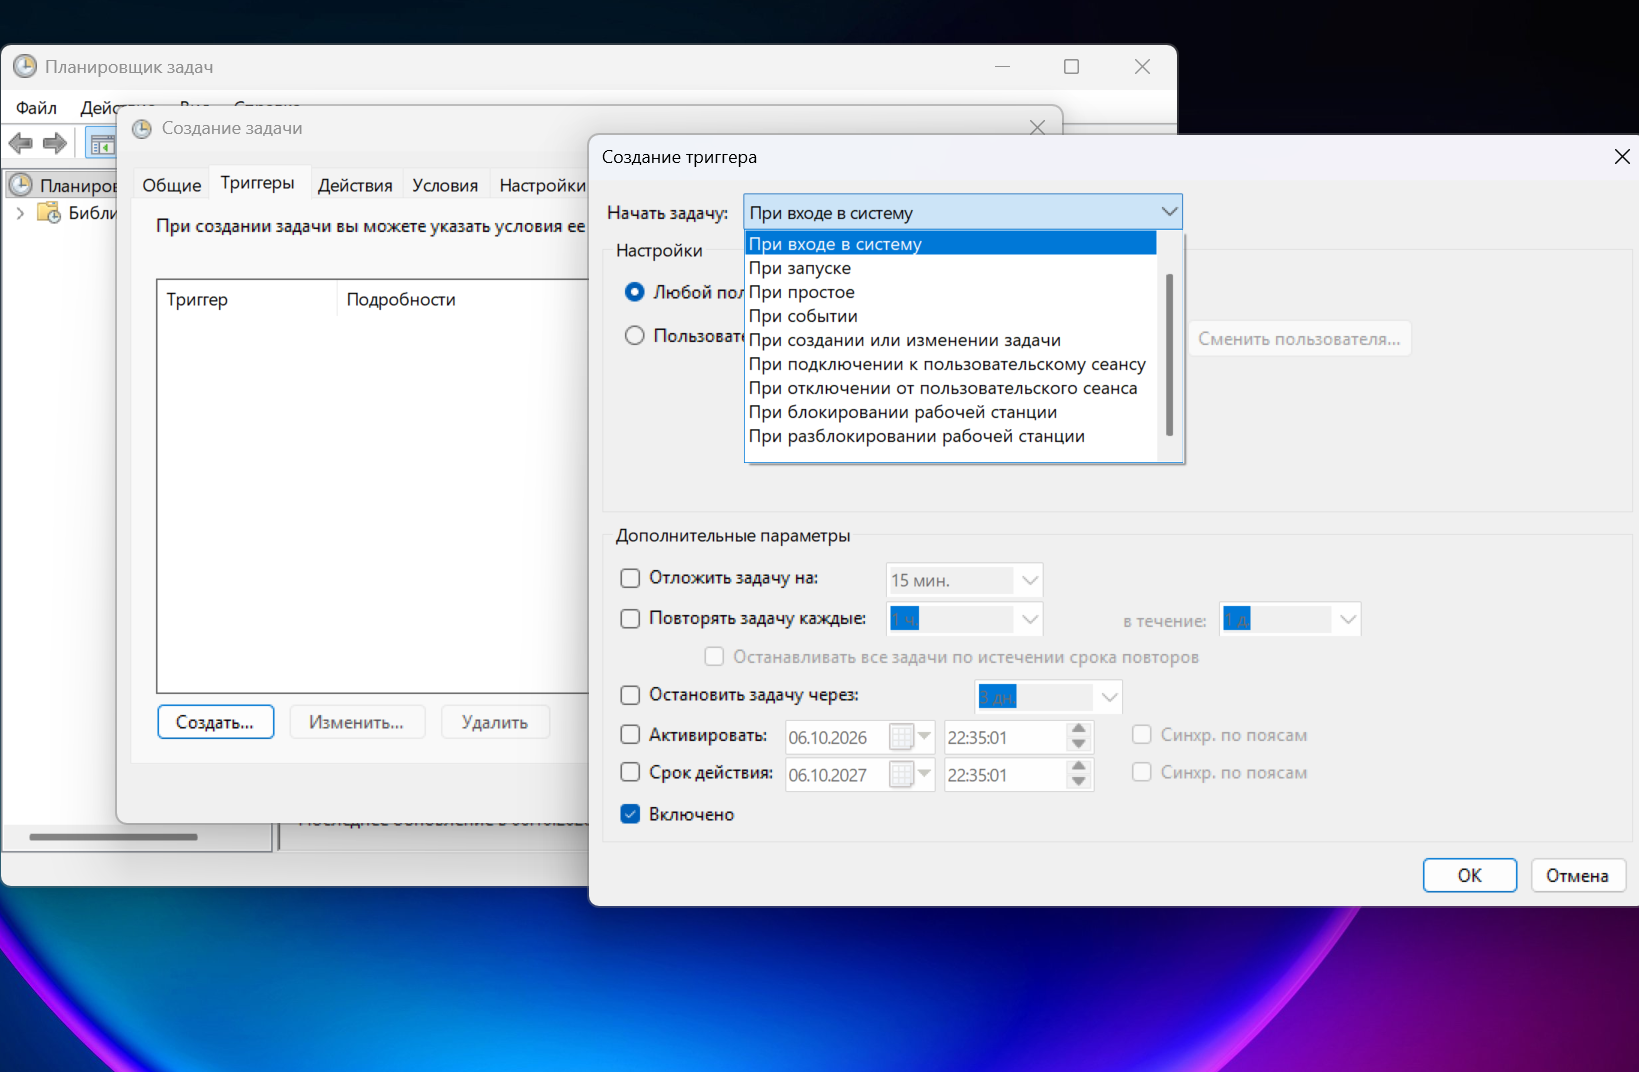Screen dimensions: 1639x1072
Task: Click the clock icon next to Планировщик tree node
Action: (21, 185)
